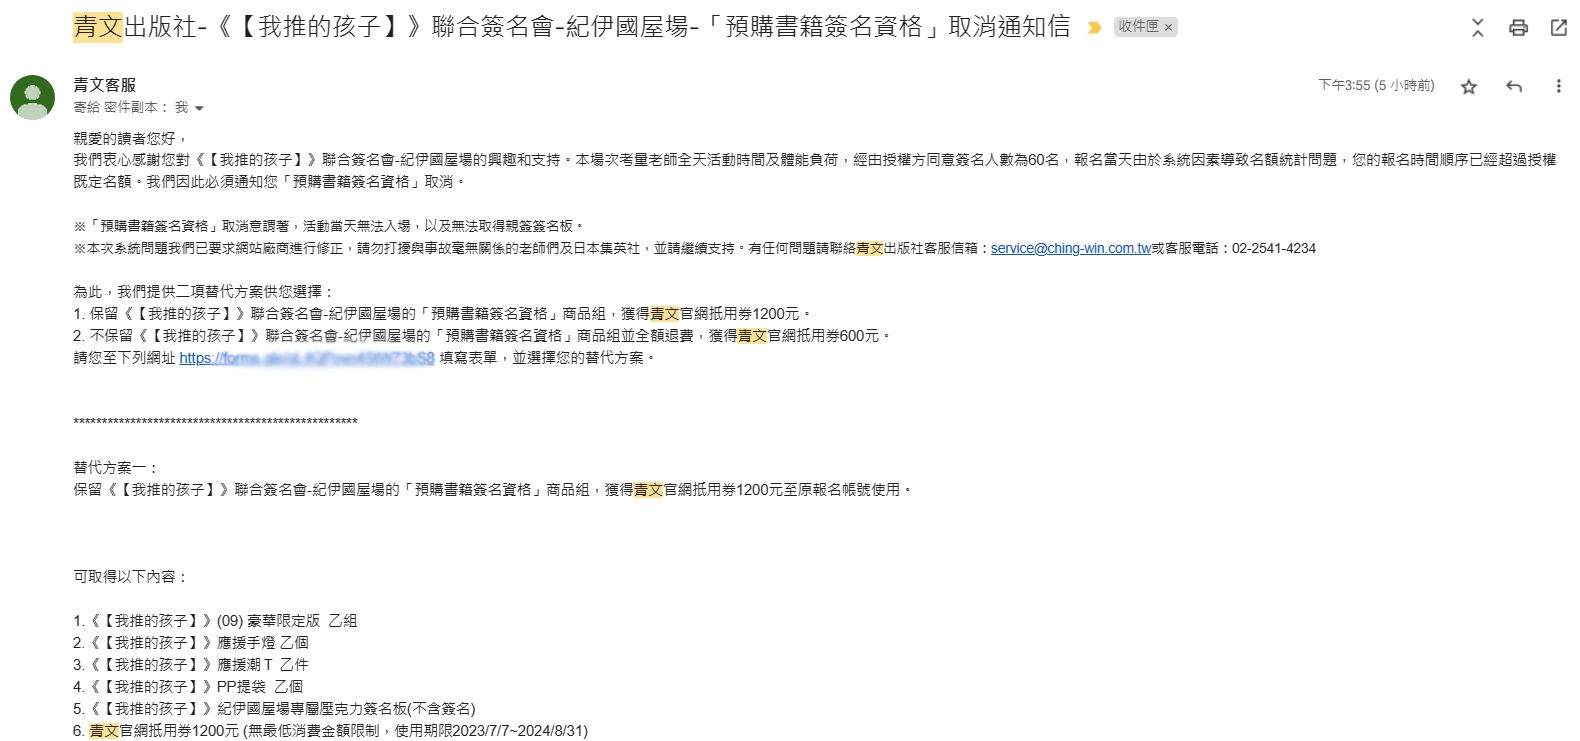Open the more options three-dot menu

point(1558,87)
